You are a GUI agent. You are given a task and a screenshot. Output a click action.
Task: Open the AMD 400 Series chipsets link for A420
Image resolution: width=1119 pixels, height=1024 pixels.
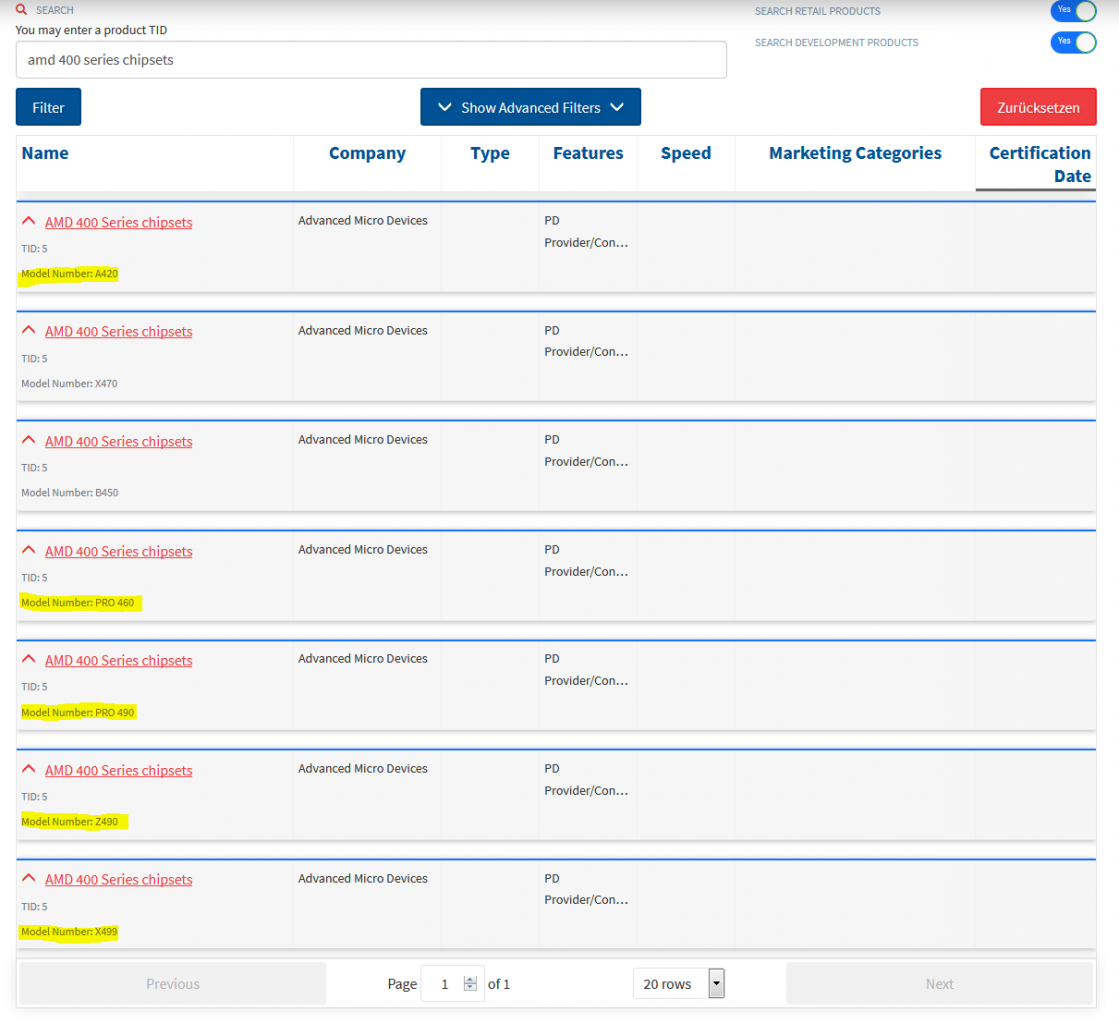click(118, 223)
